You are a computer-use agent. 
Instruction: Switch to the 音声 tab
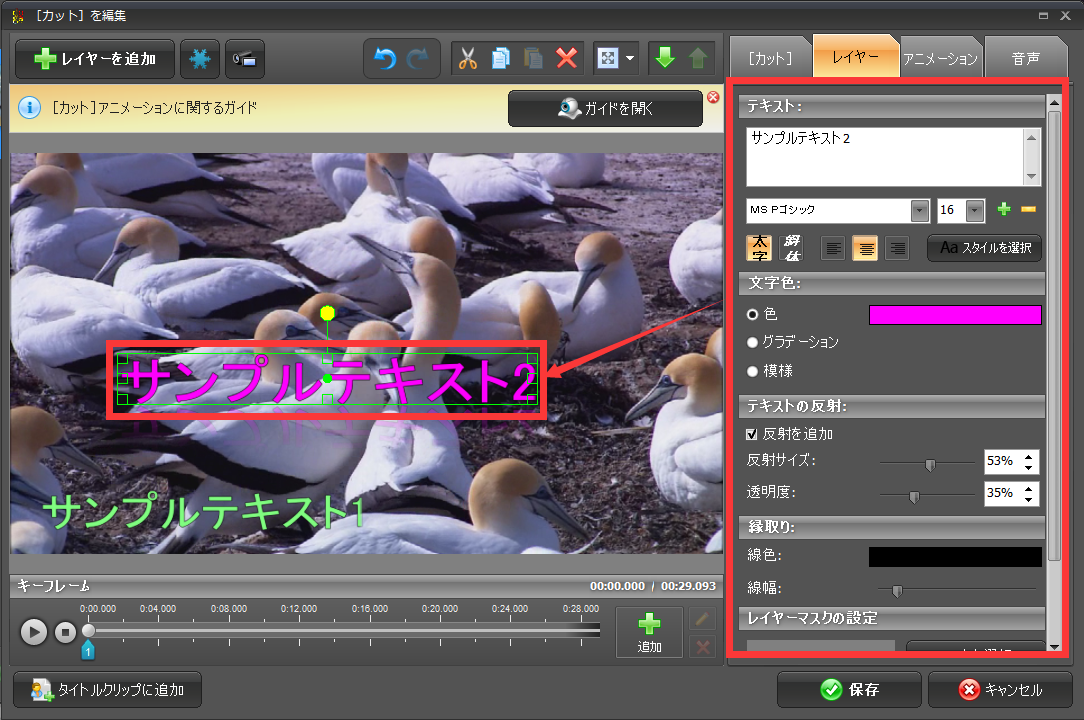(1026, 56)
